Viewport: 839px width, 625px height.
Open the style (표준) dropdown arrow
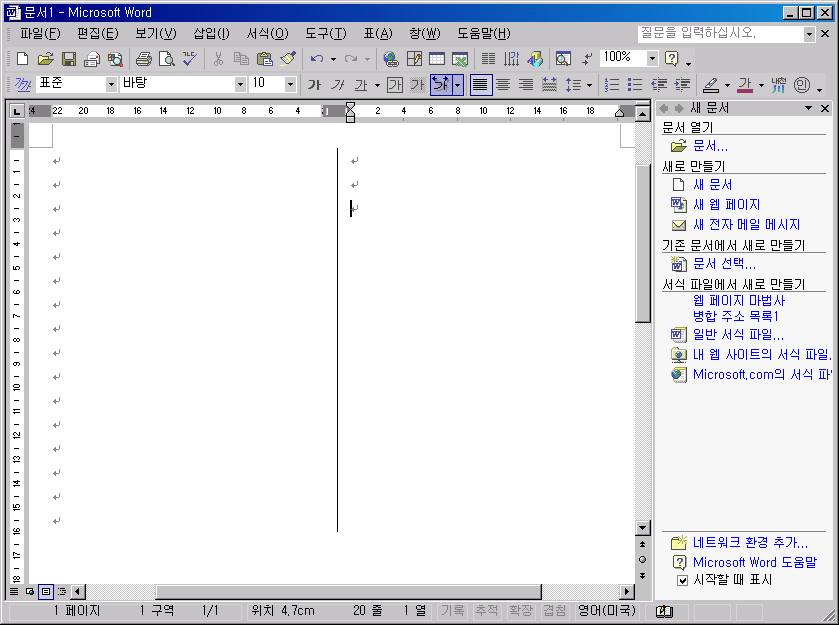(x=111, y=84)
